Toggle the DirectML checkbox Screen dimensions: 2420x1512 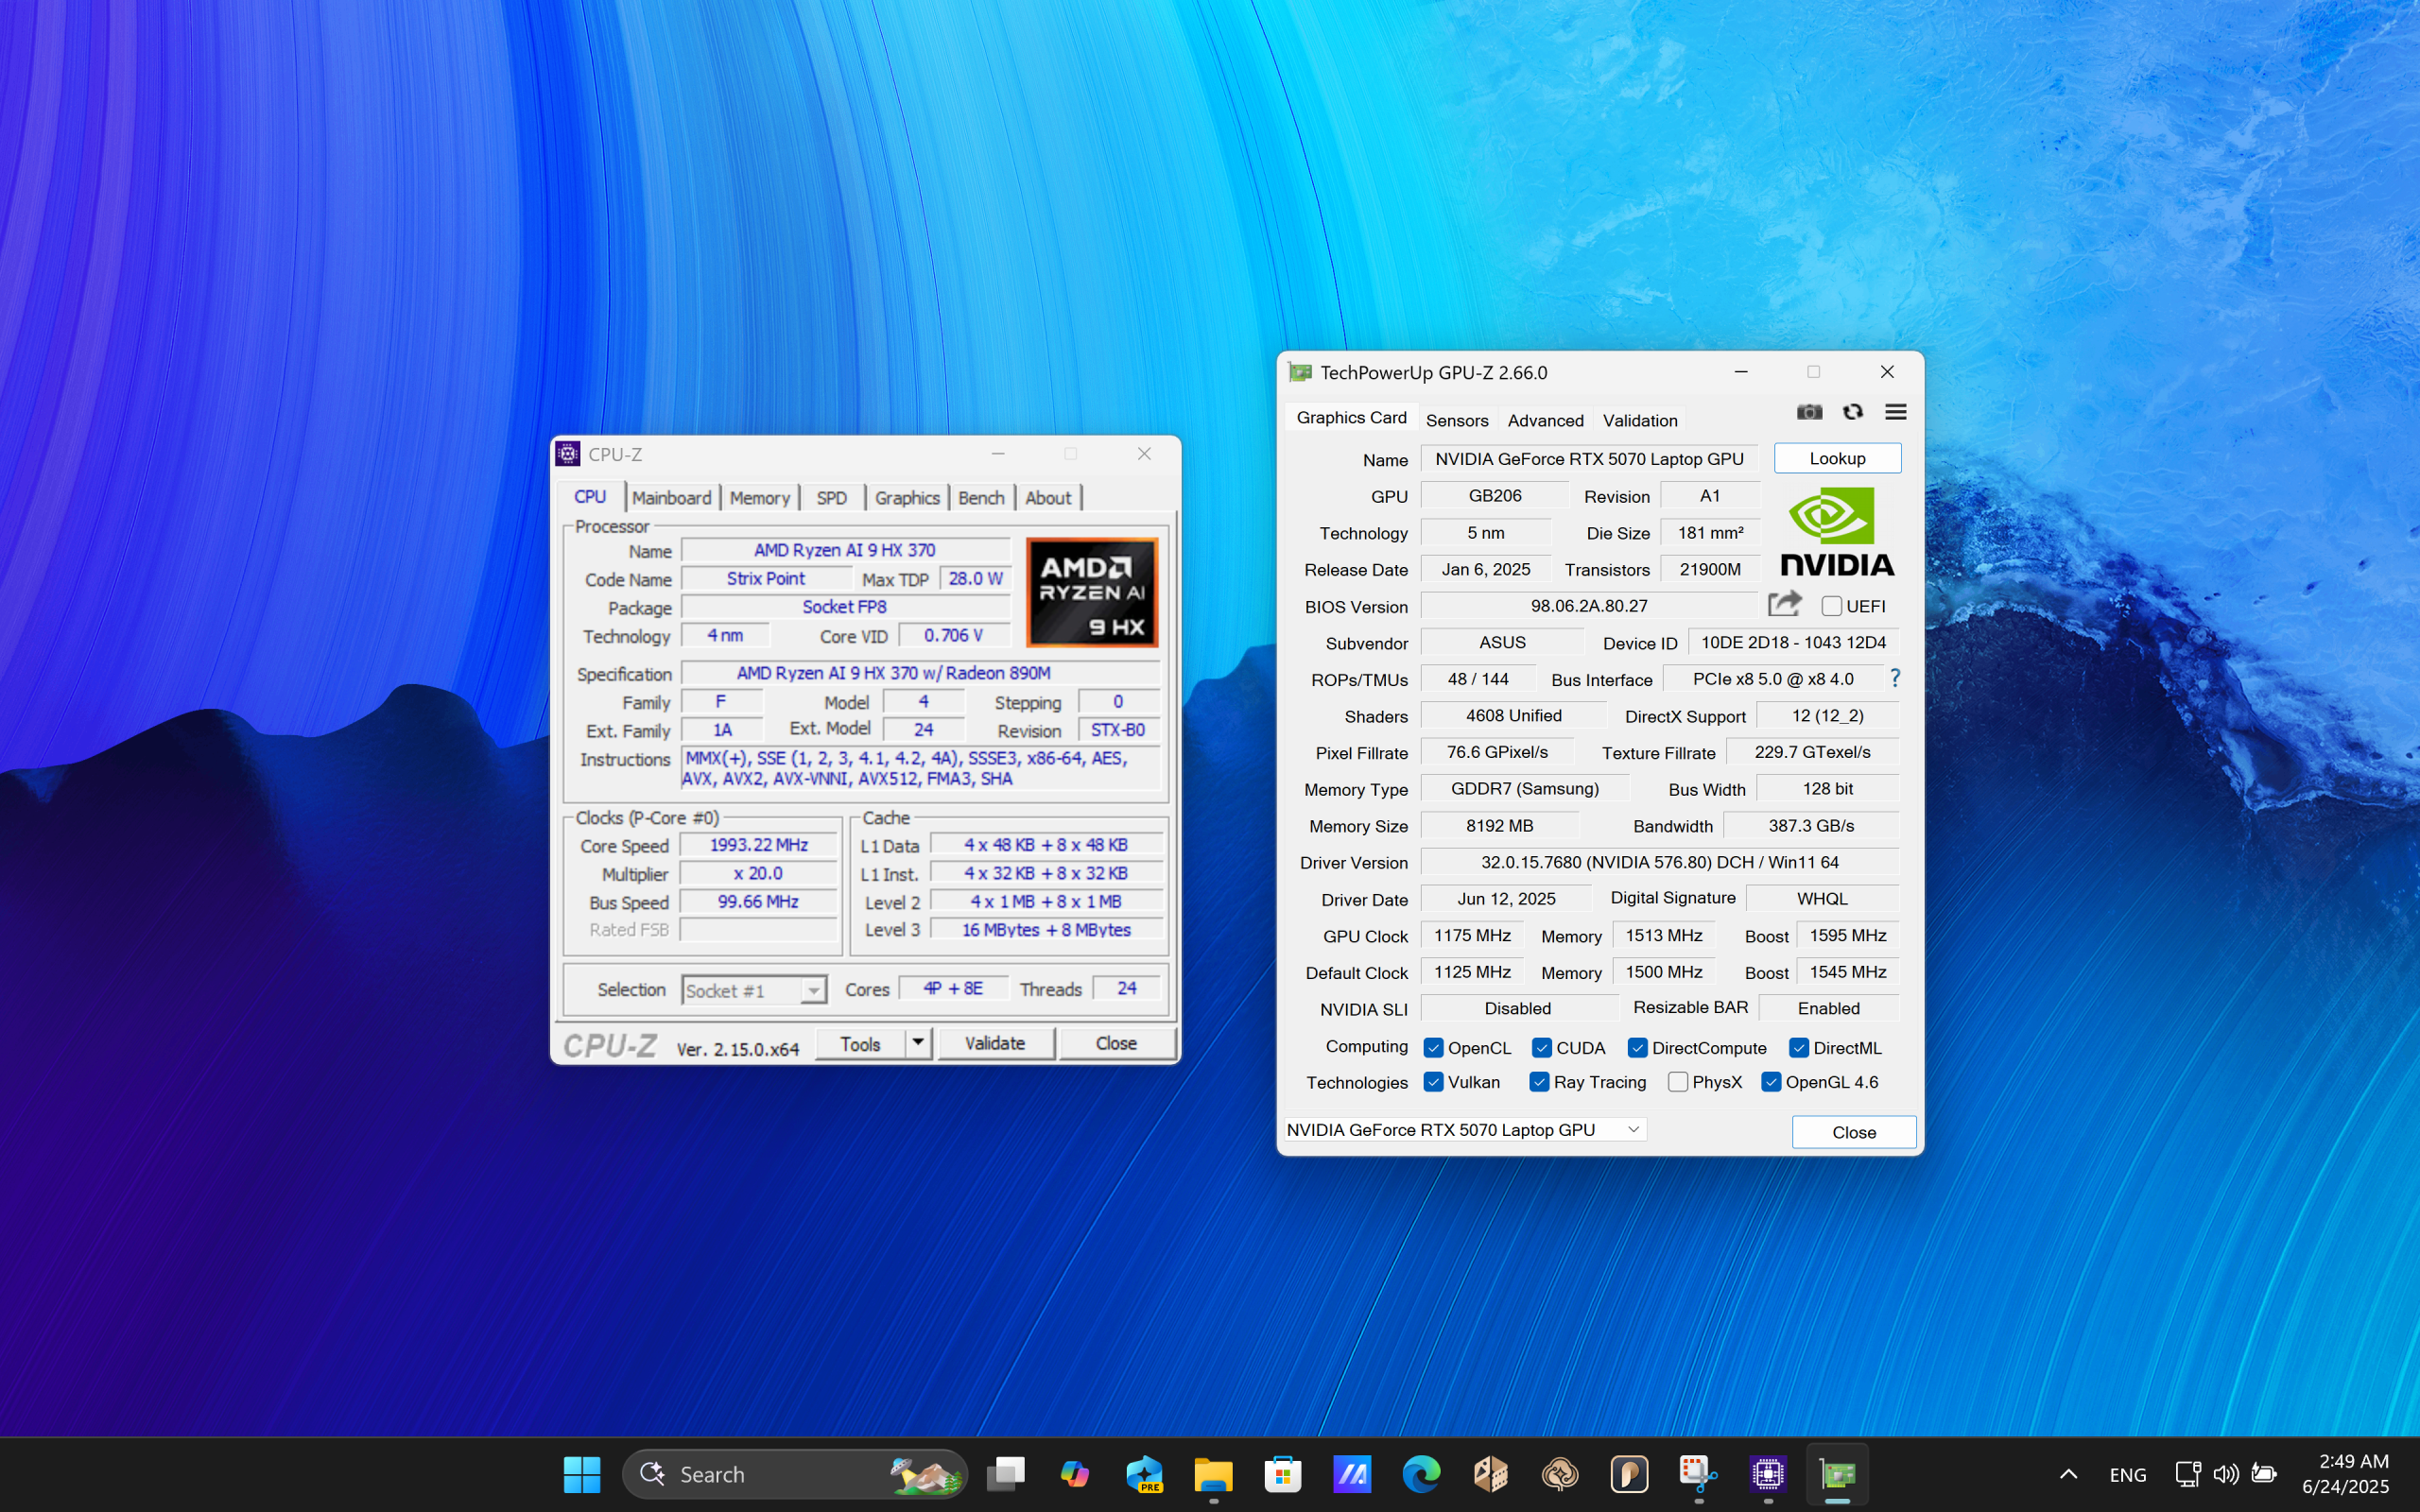pyautogui.click(x=1798, y=1048)
